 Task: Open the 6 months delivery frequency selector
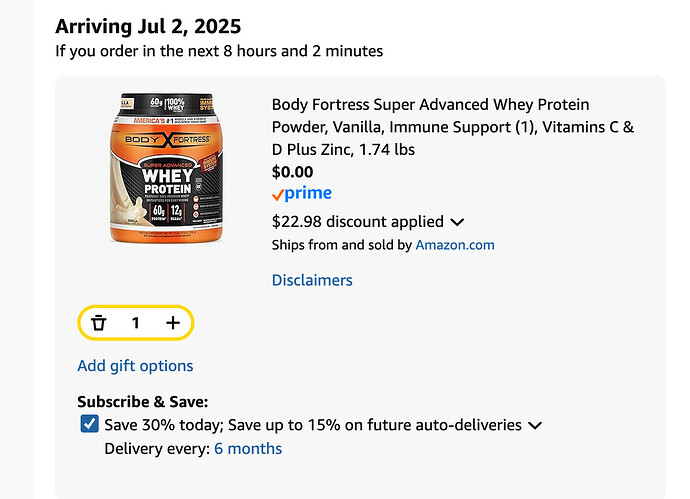click(x=248, y=449)
